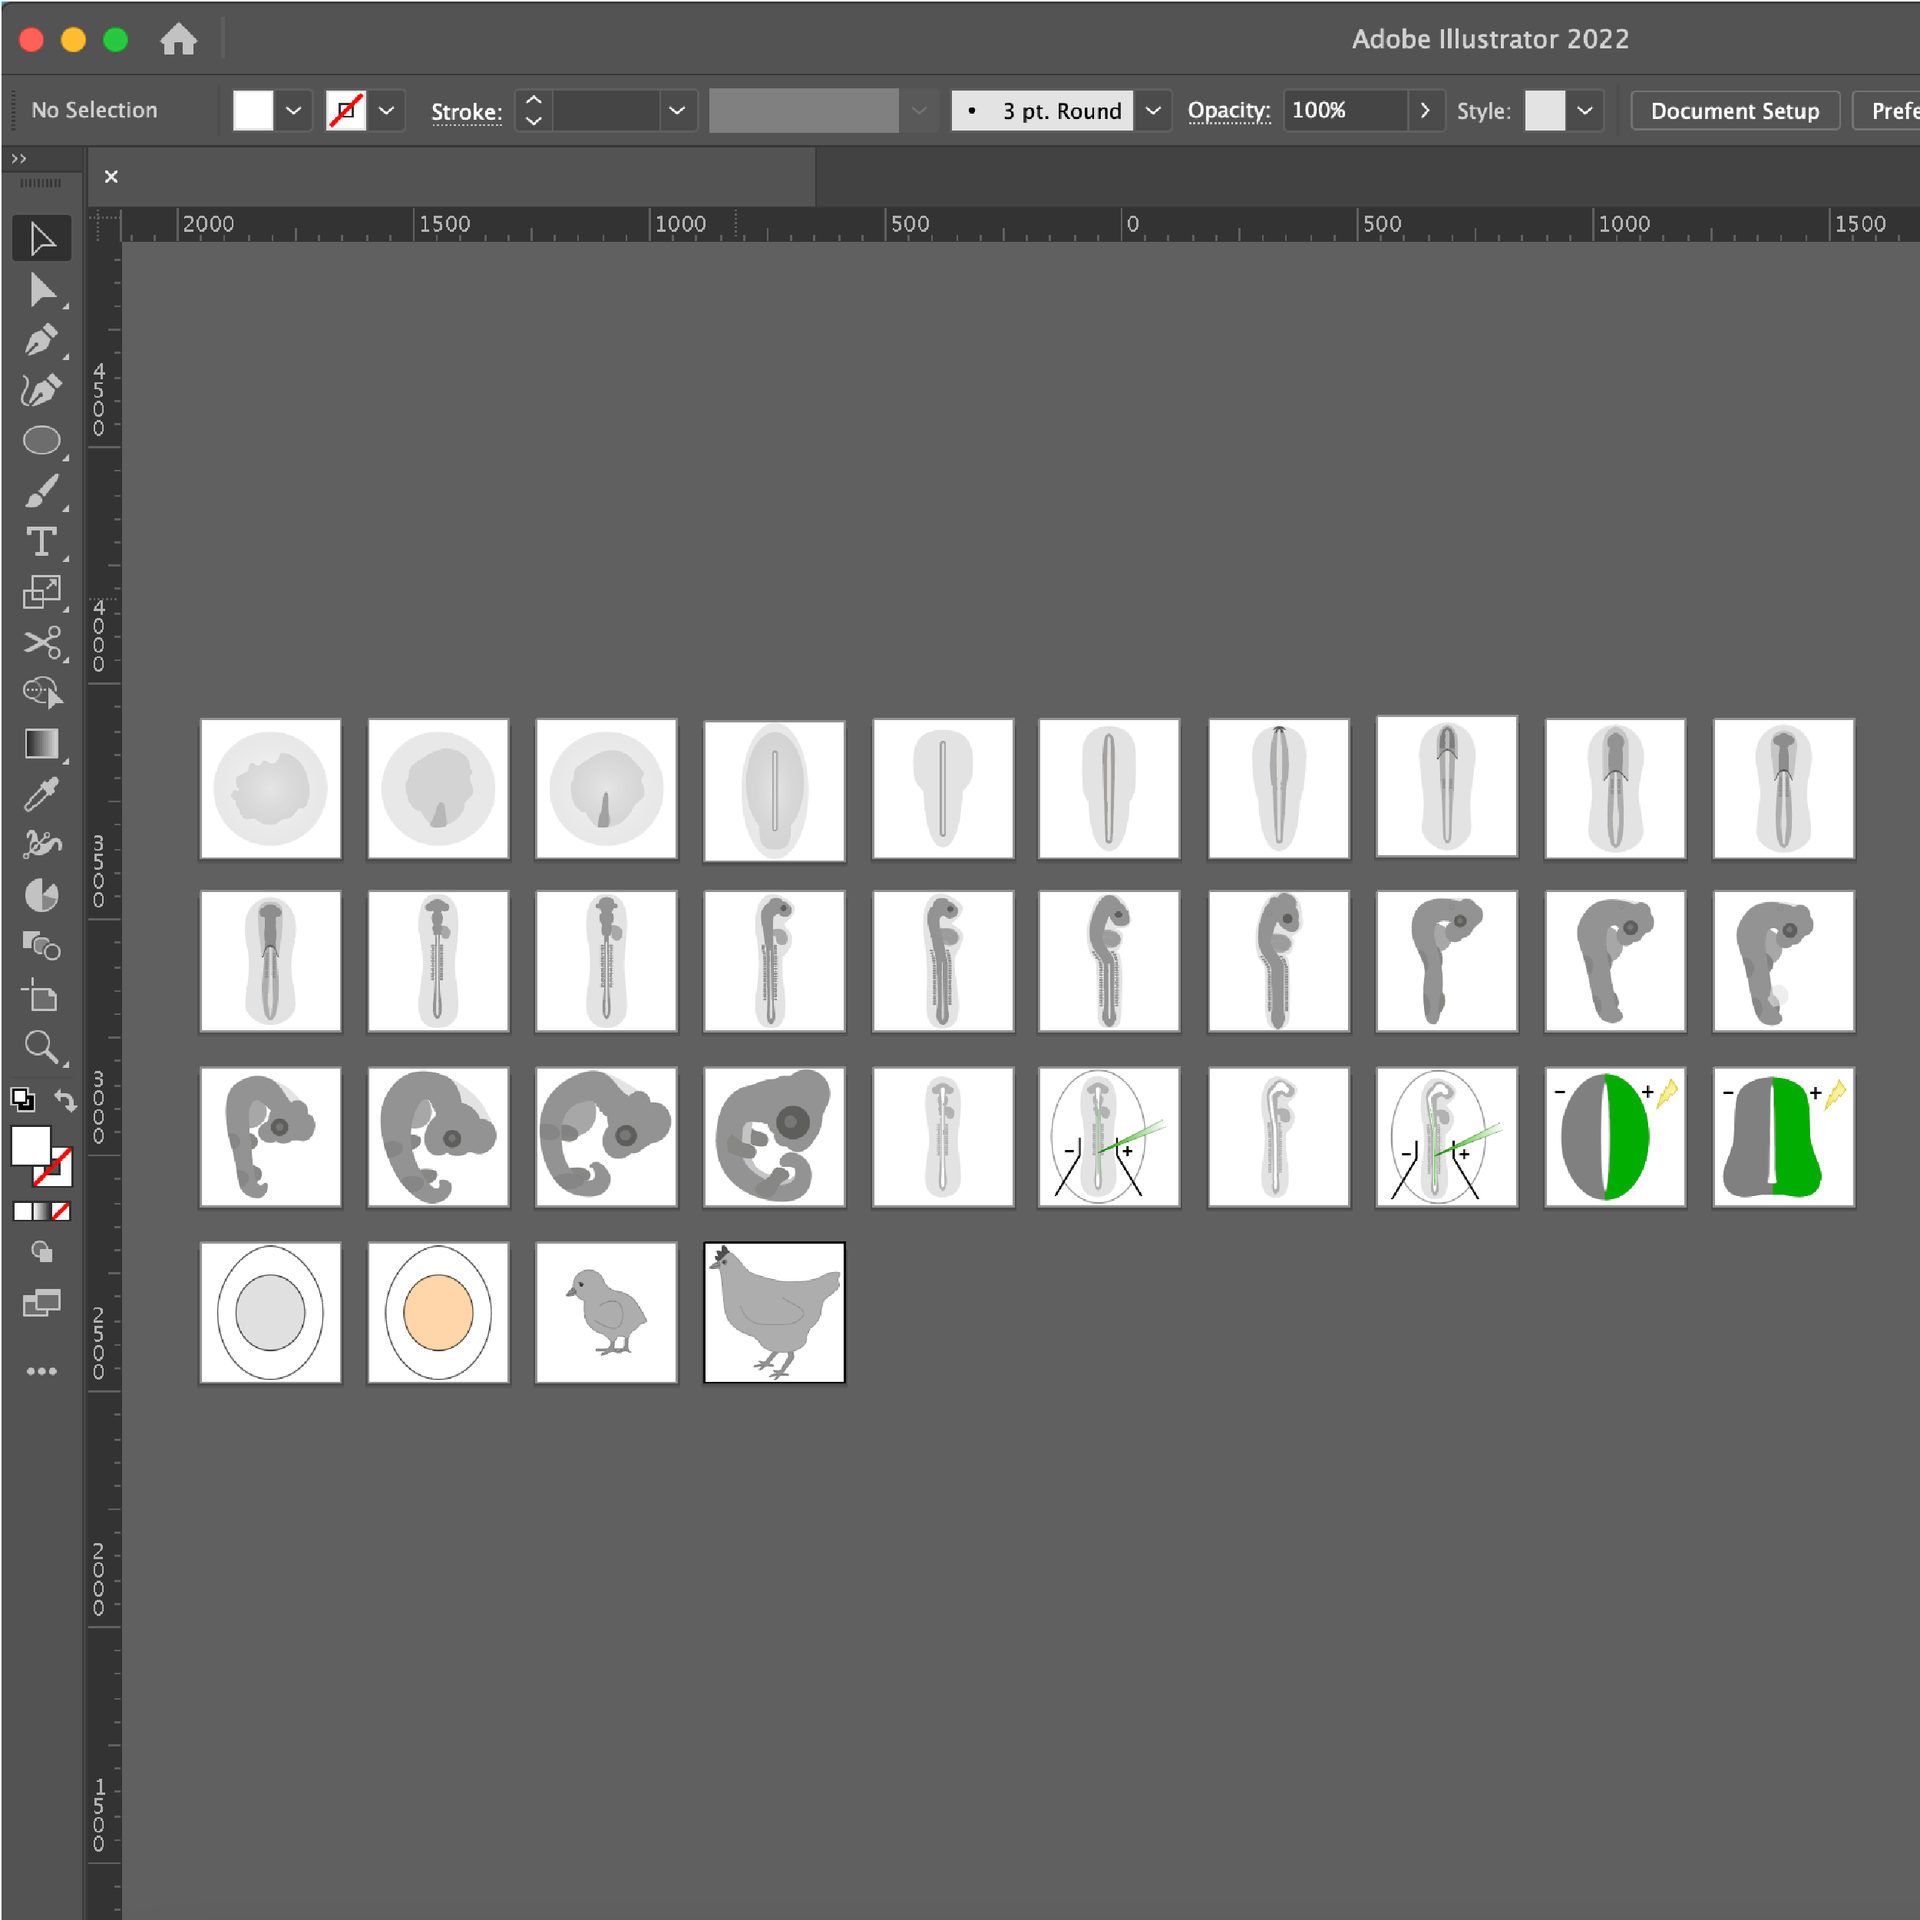The image size is (1920, 1920).
Task: Select the Scissors tool
Action: [x=41, y=642]
